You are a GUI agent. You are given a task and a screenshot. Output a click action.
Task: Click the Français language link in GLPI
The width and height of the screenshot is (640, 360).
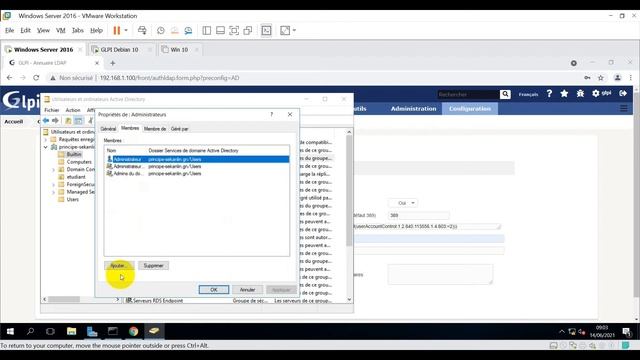point(529,94)
